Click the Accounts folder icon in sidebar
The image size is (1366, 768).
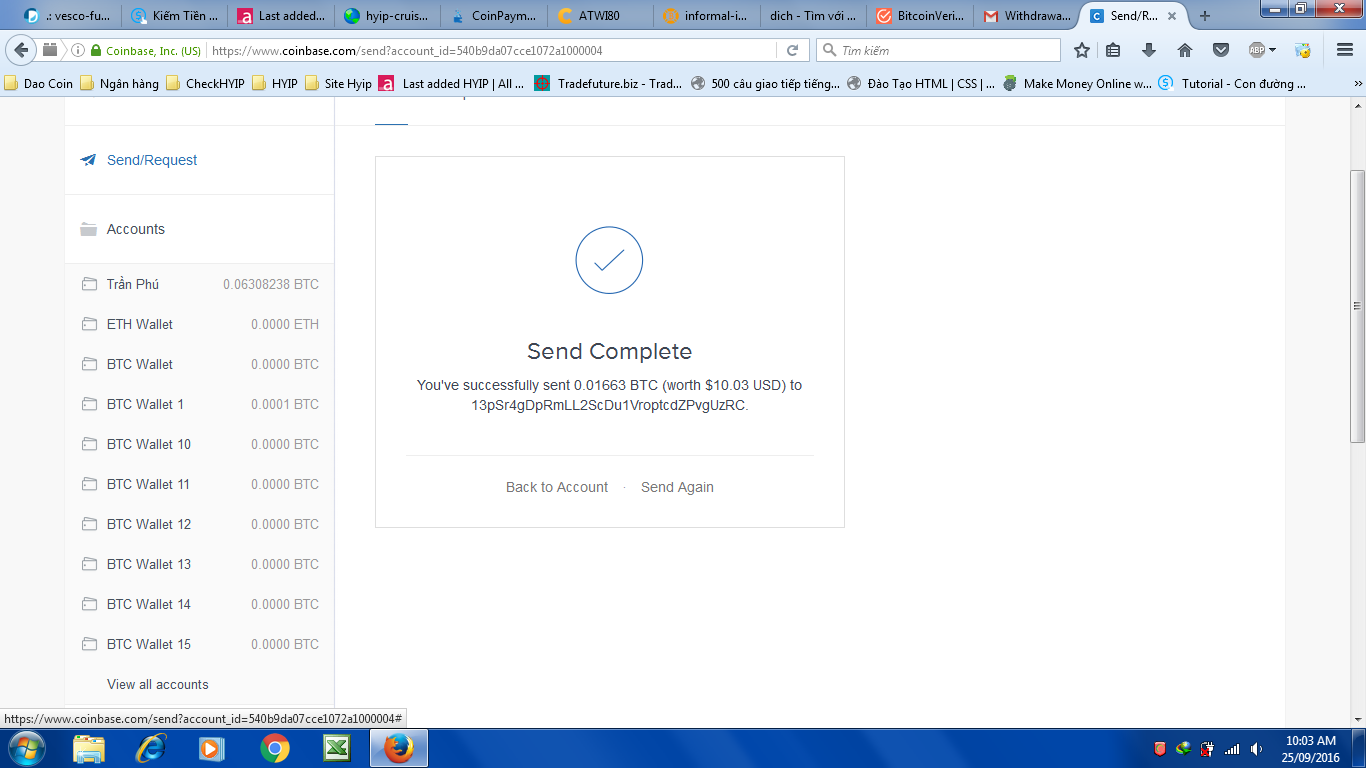pos(89,229)
